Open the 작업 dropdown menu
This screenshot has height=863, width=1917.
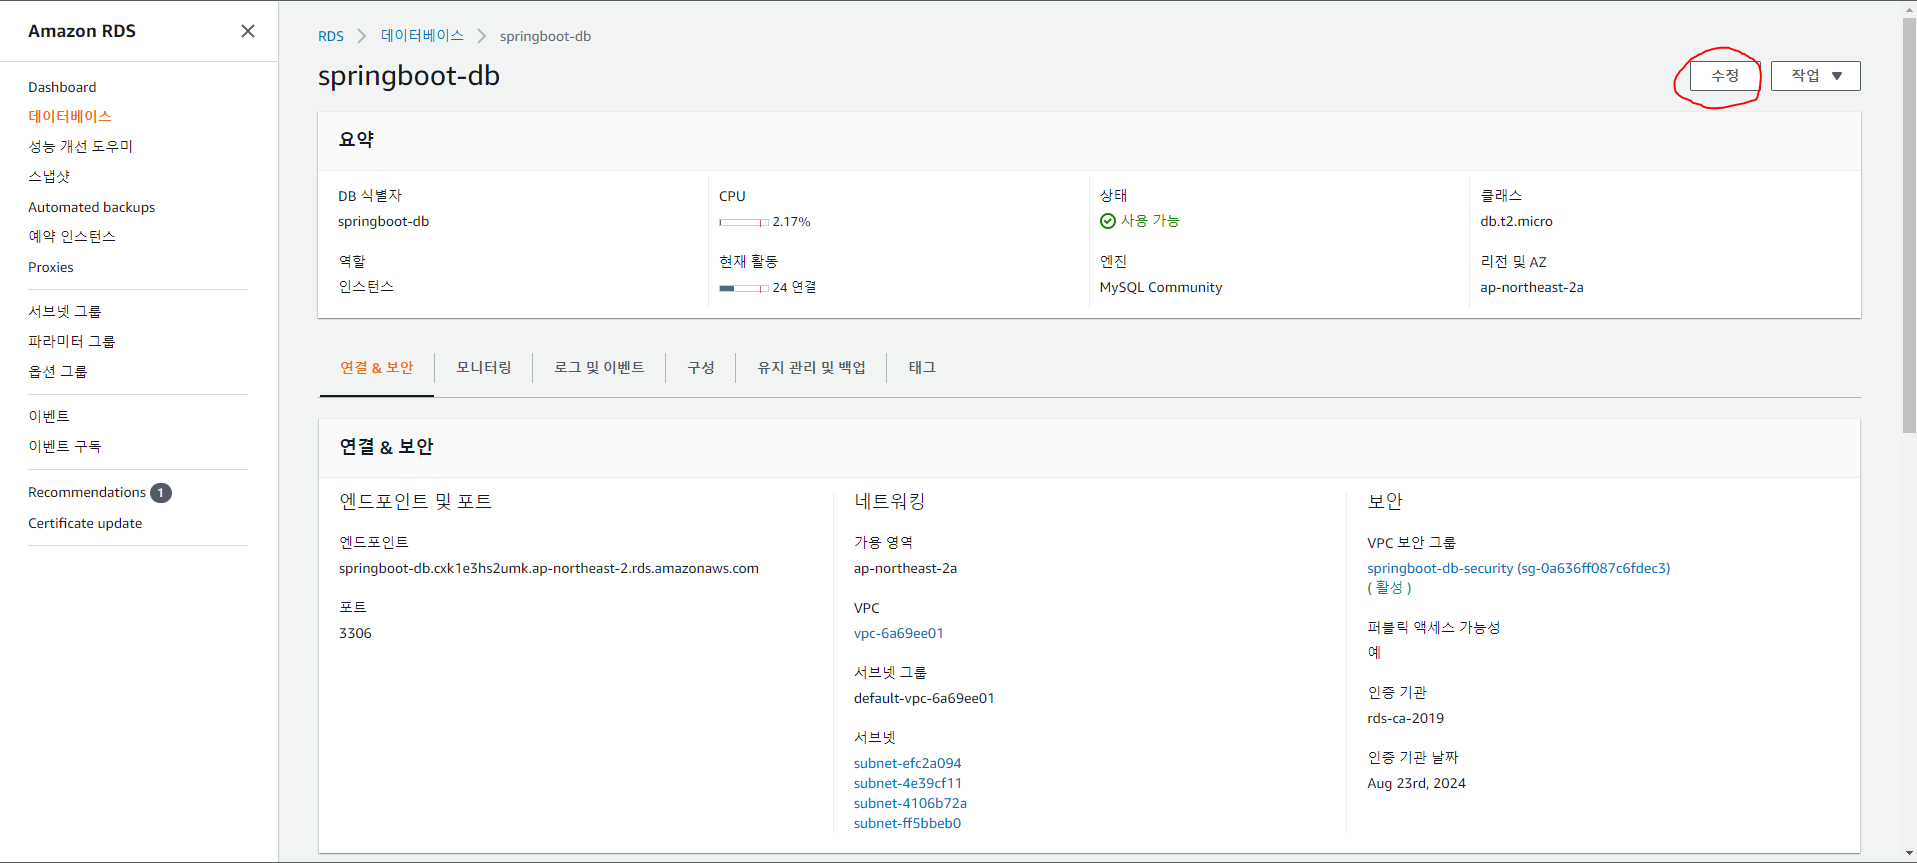1815,76
